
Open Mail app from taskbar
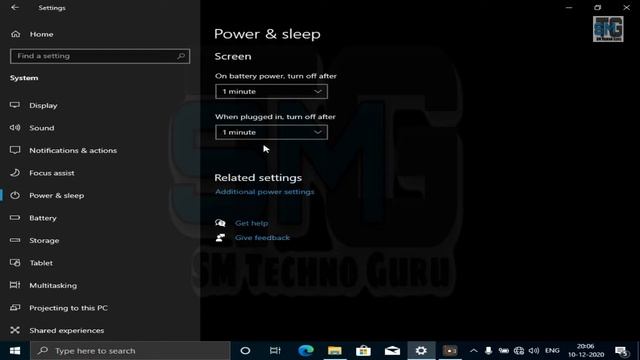(392, 351)
